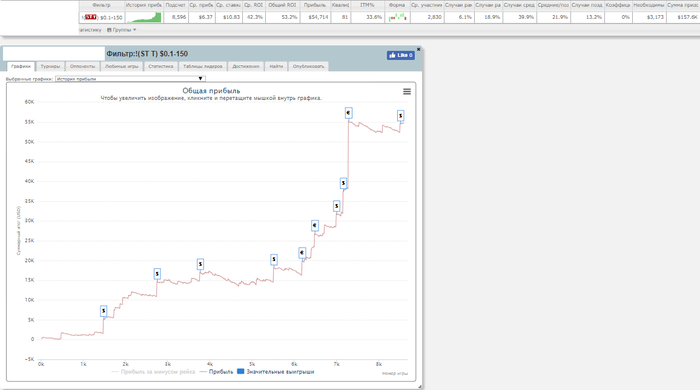Screen dimensions: 700x390
Task: Click the red ST filter badge
Action: click(x=91, y=17)
